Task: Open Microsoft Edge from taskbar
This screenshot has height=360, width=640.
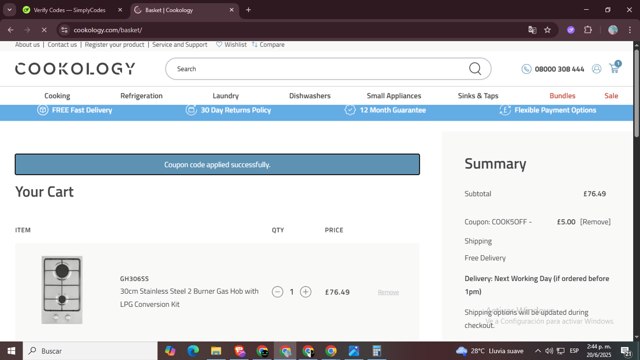Action: (193, 351)
